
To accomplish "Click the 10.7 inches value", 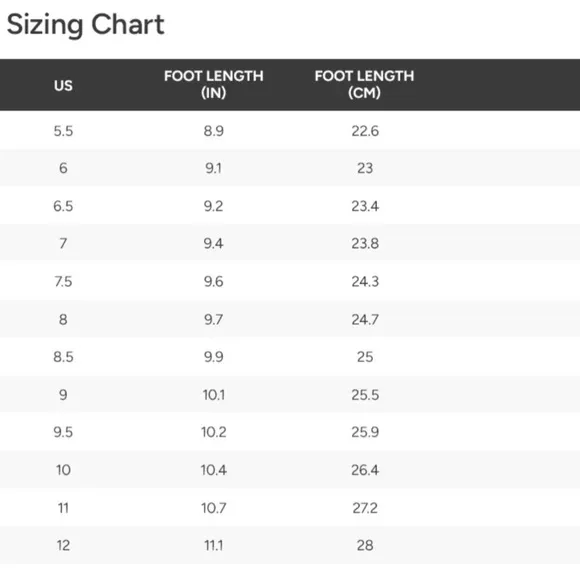I will coord(214,508).
